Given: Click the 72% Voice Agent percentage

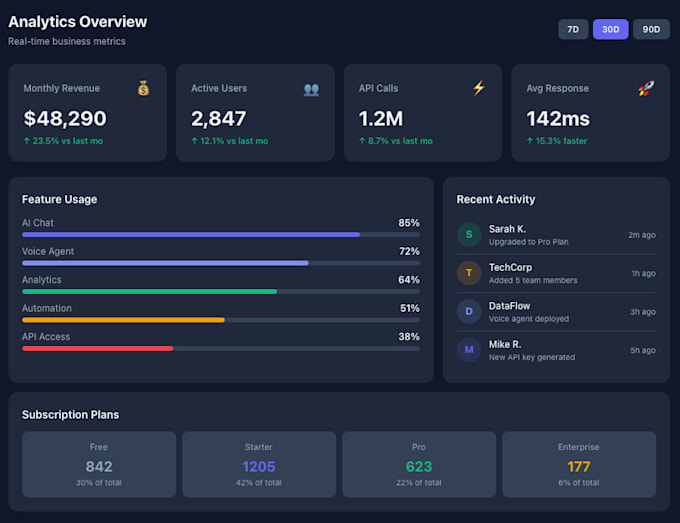Looking at the screenshot, I should click(409, 252).
